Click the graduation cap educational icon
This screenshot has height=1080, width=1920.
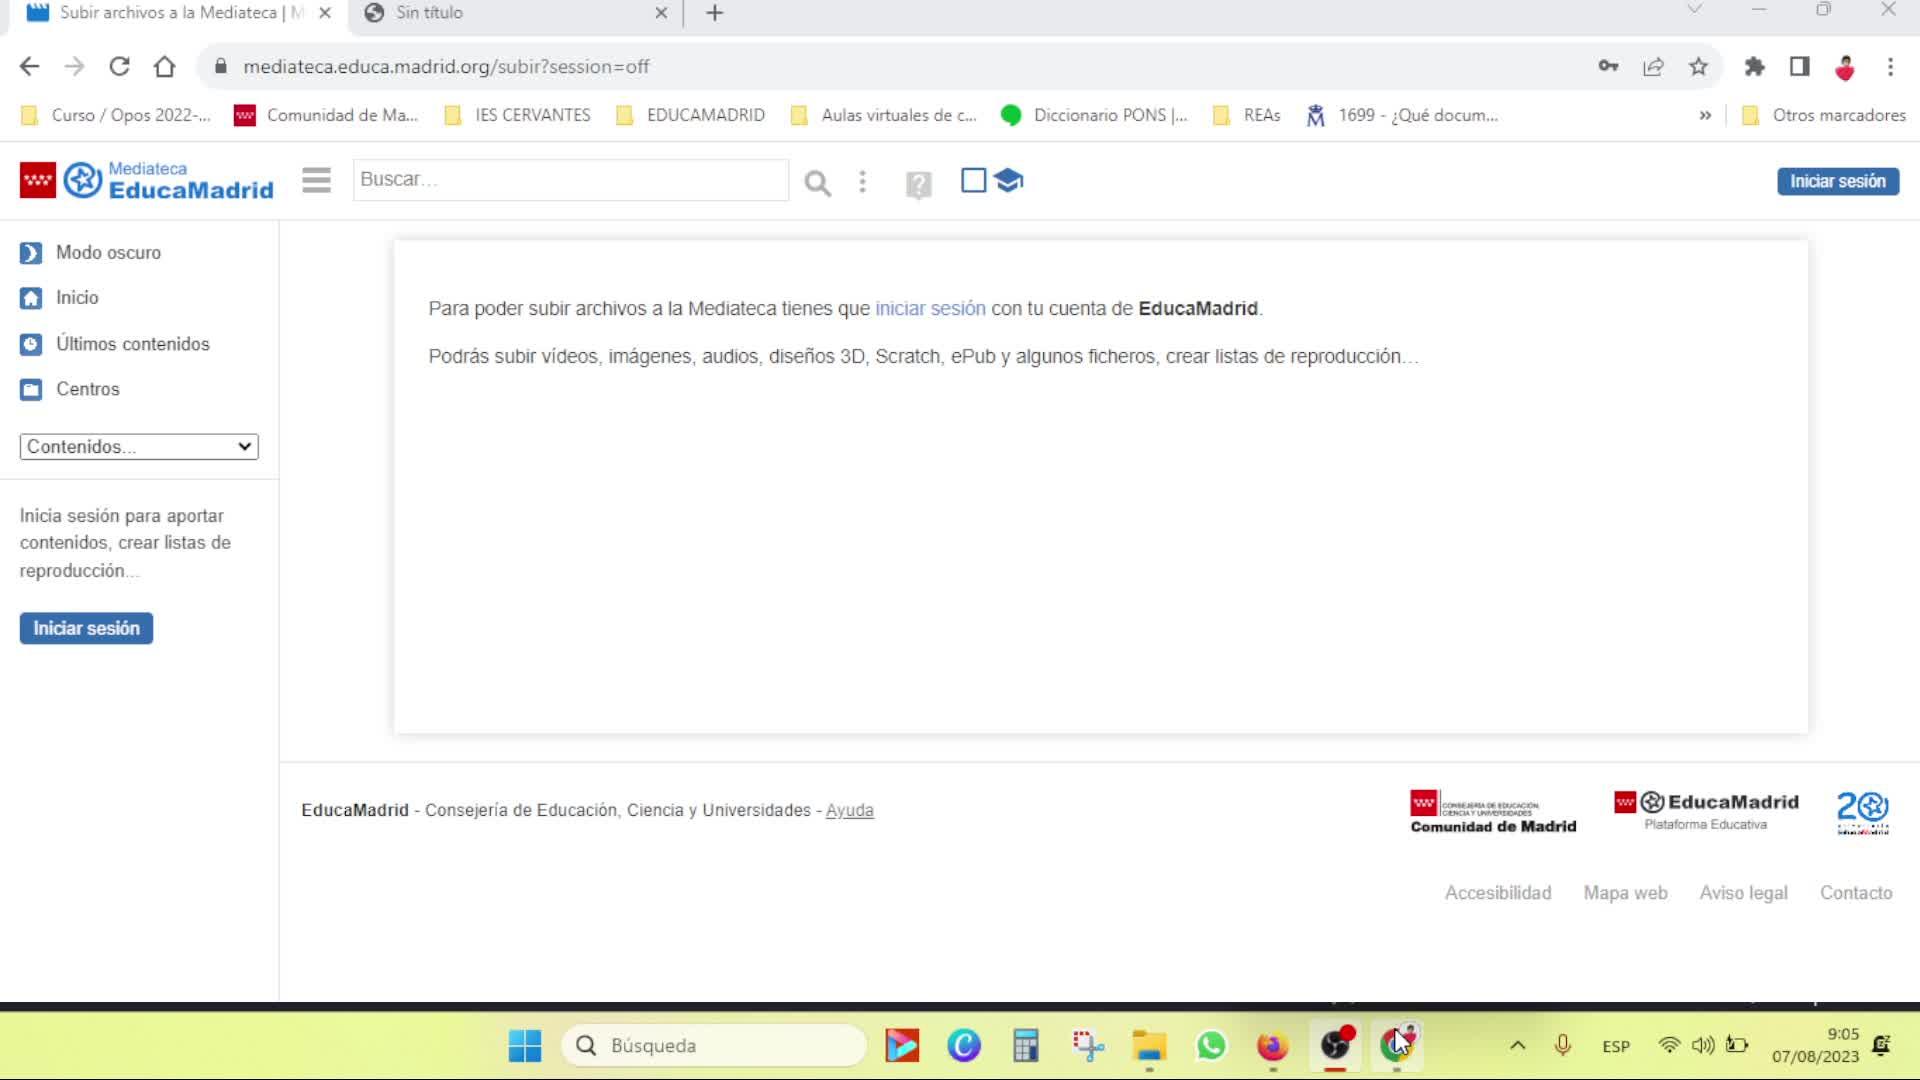(1009, 181)
